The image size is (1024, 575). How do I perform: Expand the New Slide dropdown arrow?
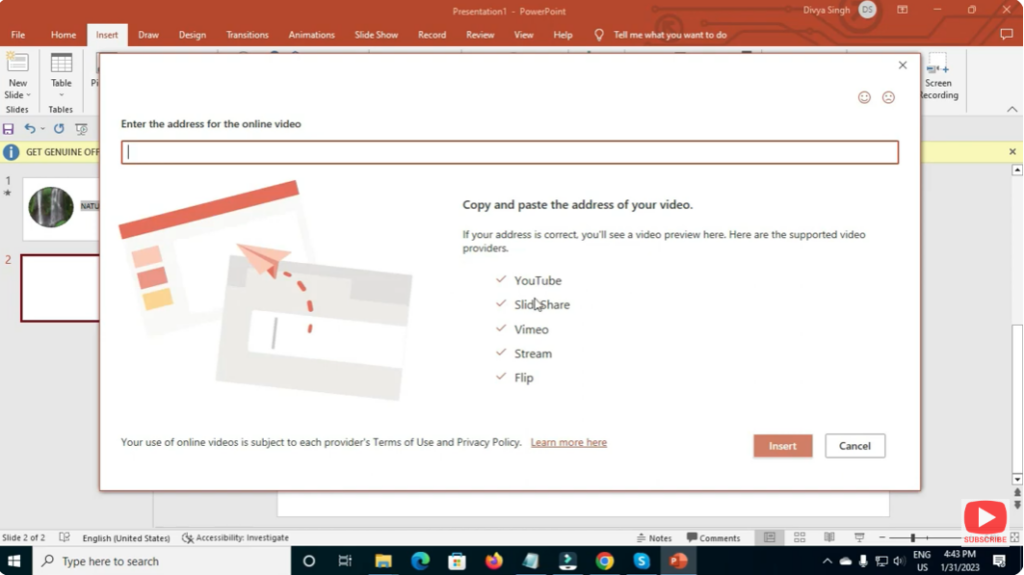tap(29, 95)
